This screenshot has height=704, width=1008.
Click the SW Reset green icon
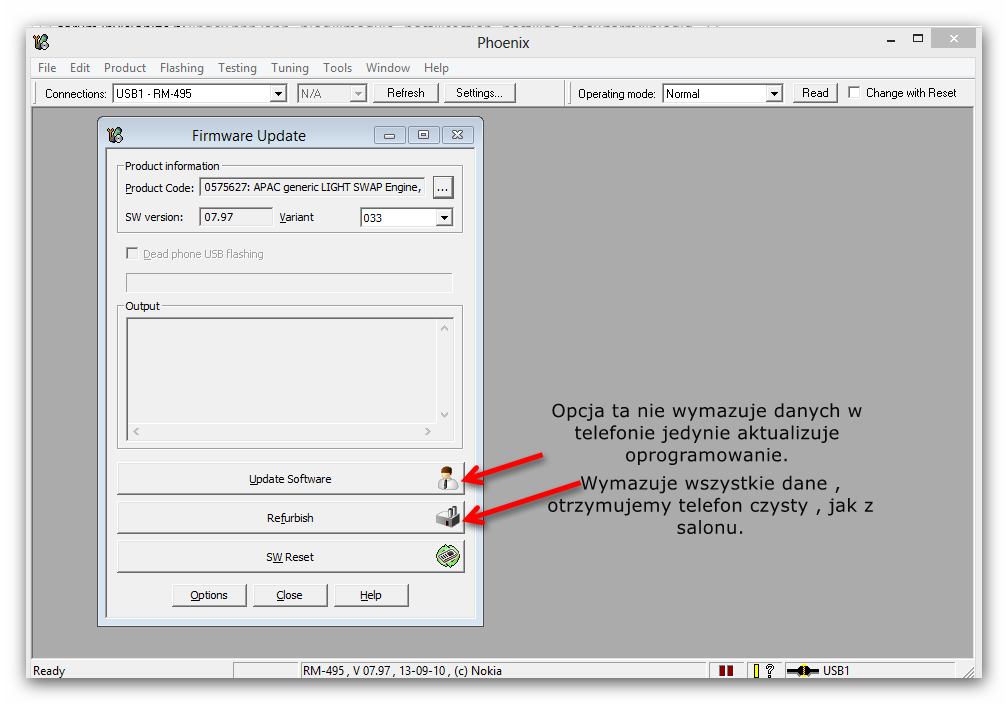point(449,557)
